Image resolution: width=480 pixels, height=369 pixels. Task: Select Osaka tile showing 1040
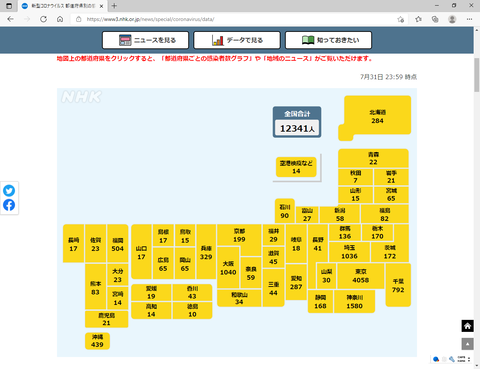coord(228,268)
